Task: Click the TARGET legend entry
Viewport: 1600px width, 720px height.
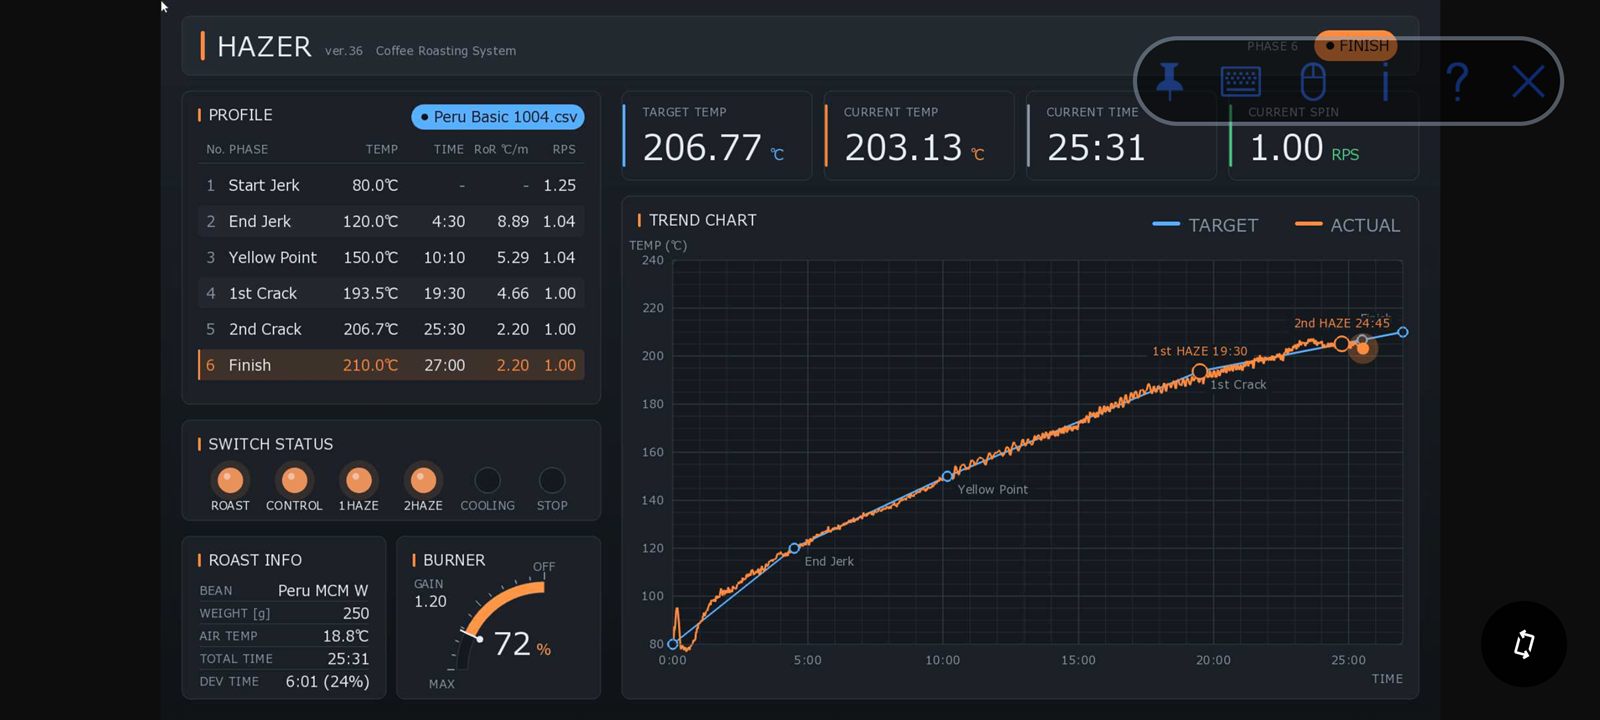Action: (x=1205, y=225)
